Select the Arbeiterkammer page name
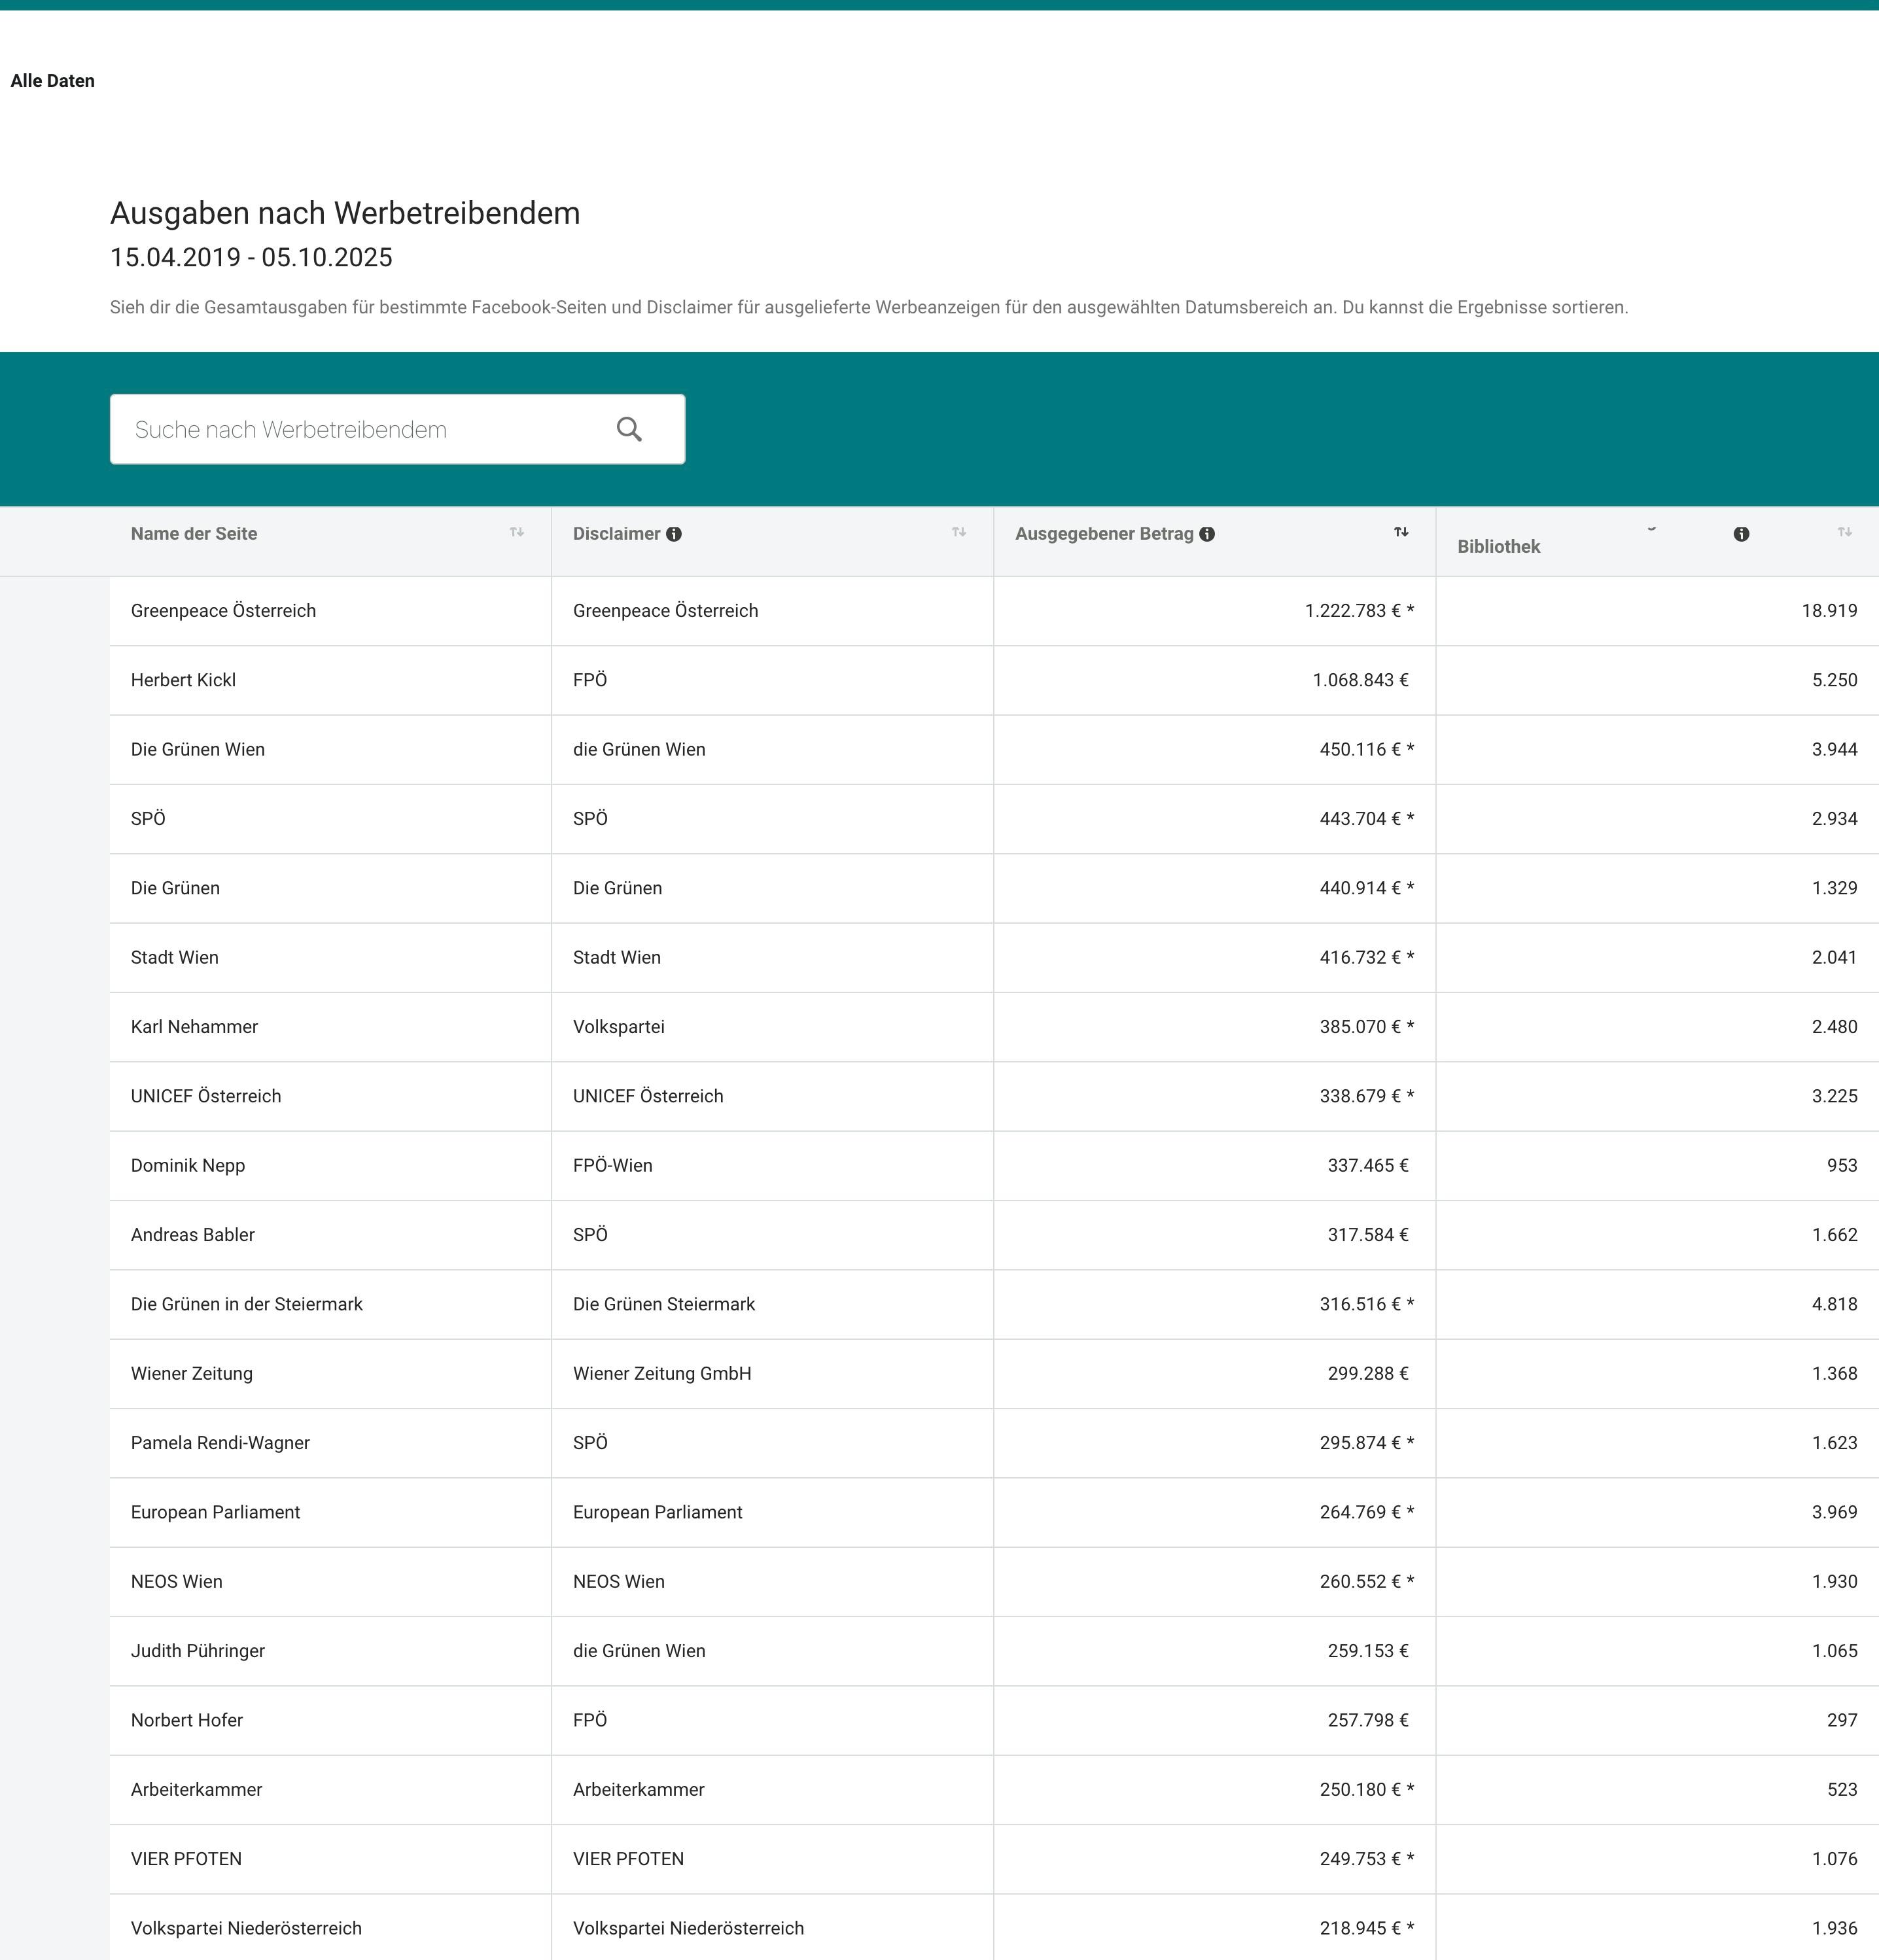 (x=196, y=1790)
